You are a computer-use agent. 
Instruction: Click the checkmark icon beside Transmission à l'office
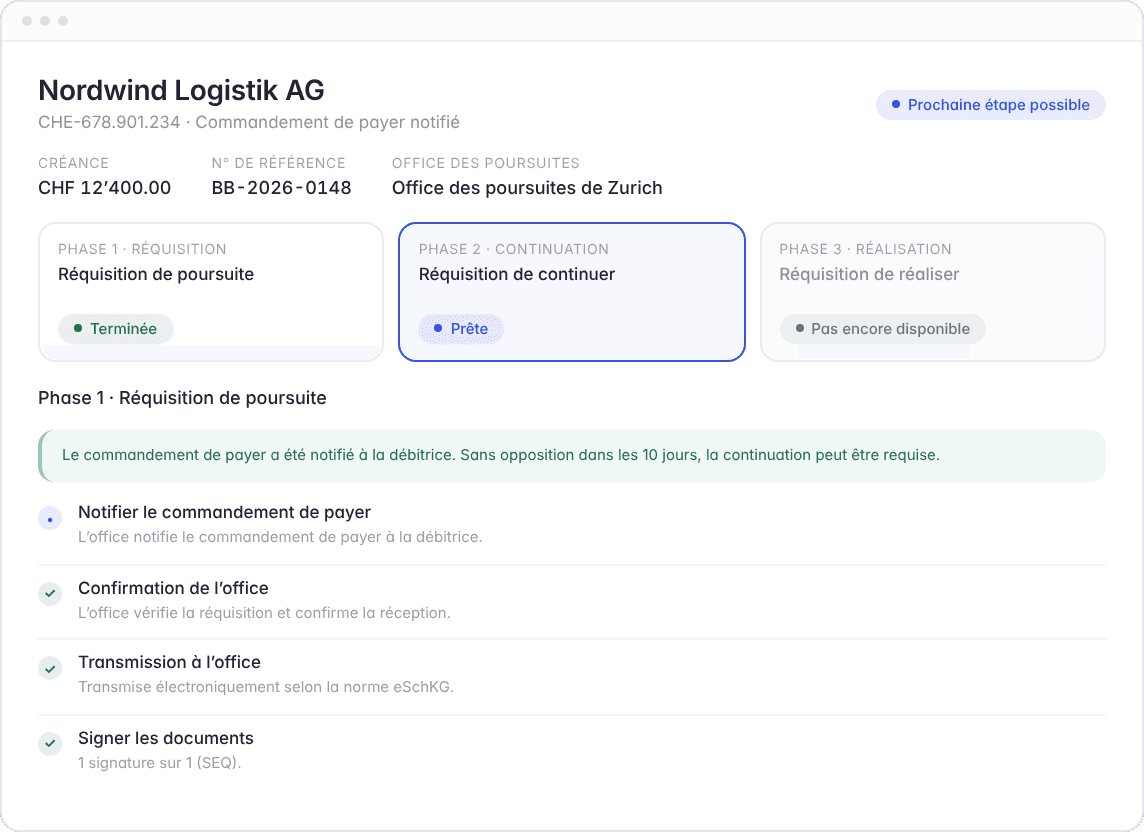[50, 668]
